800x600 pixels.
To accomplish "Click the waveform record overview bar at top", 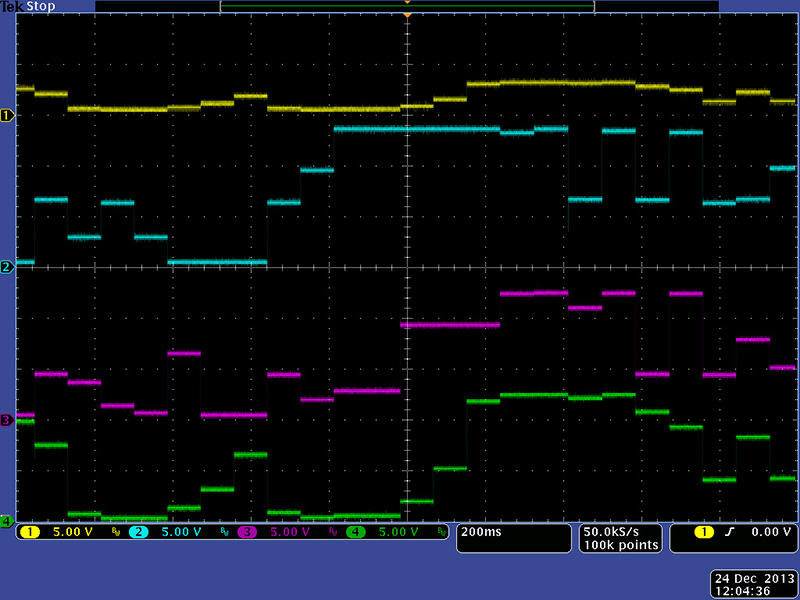I will point(407,6).
